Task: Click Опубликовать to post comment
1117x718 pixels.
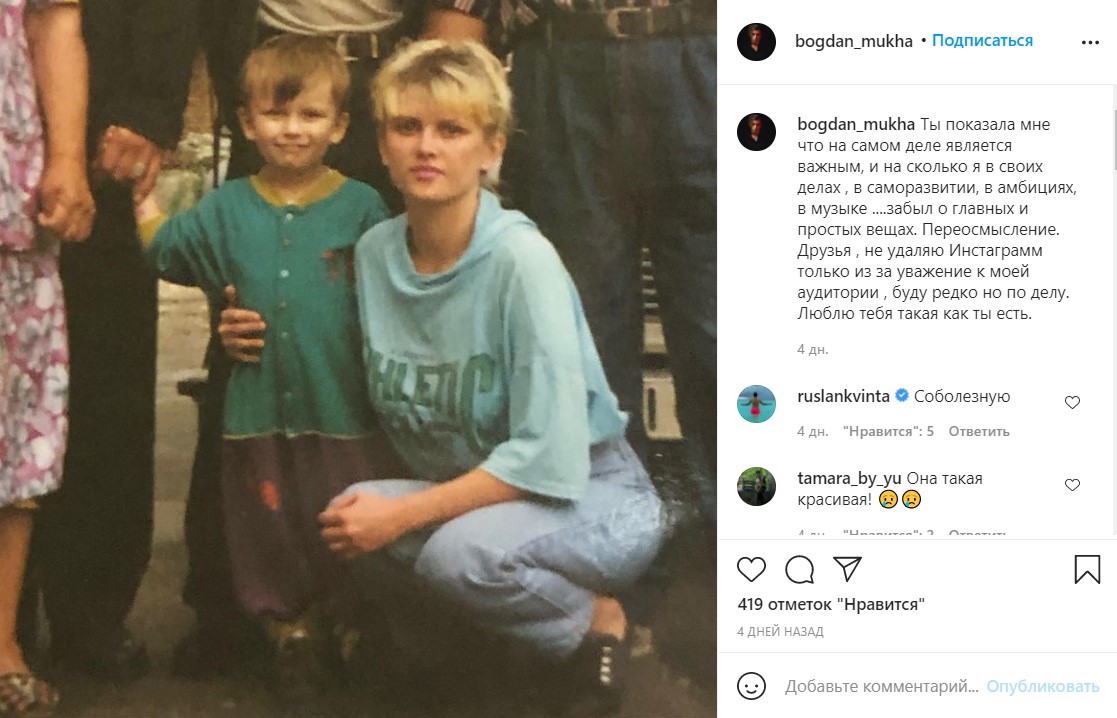Action: 1042,687
